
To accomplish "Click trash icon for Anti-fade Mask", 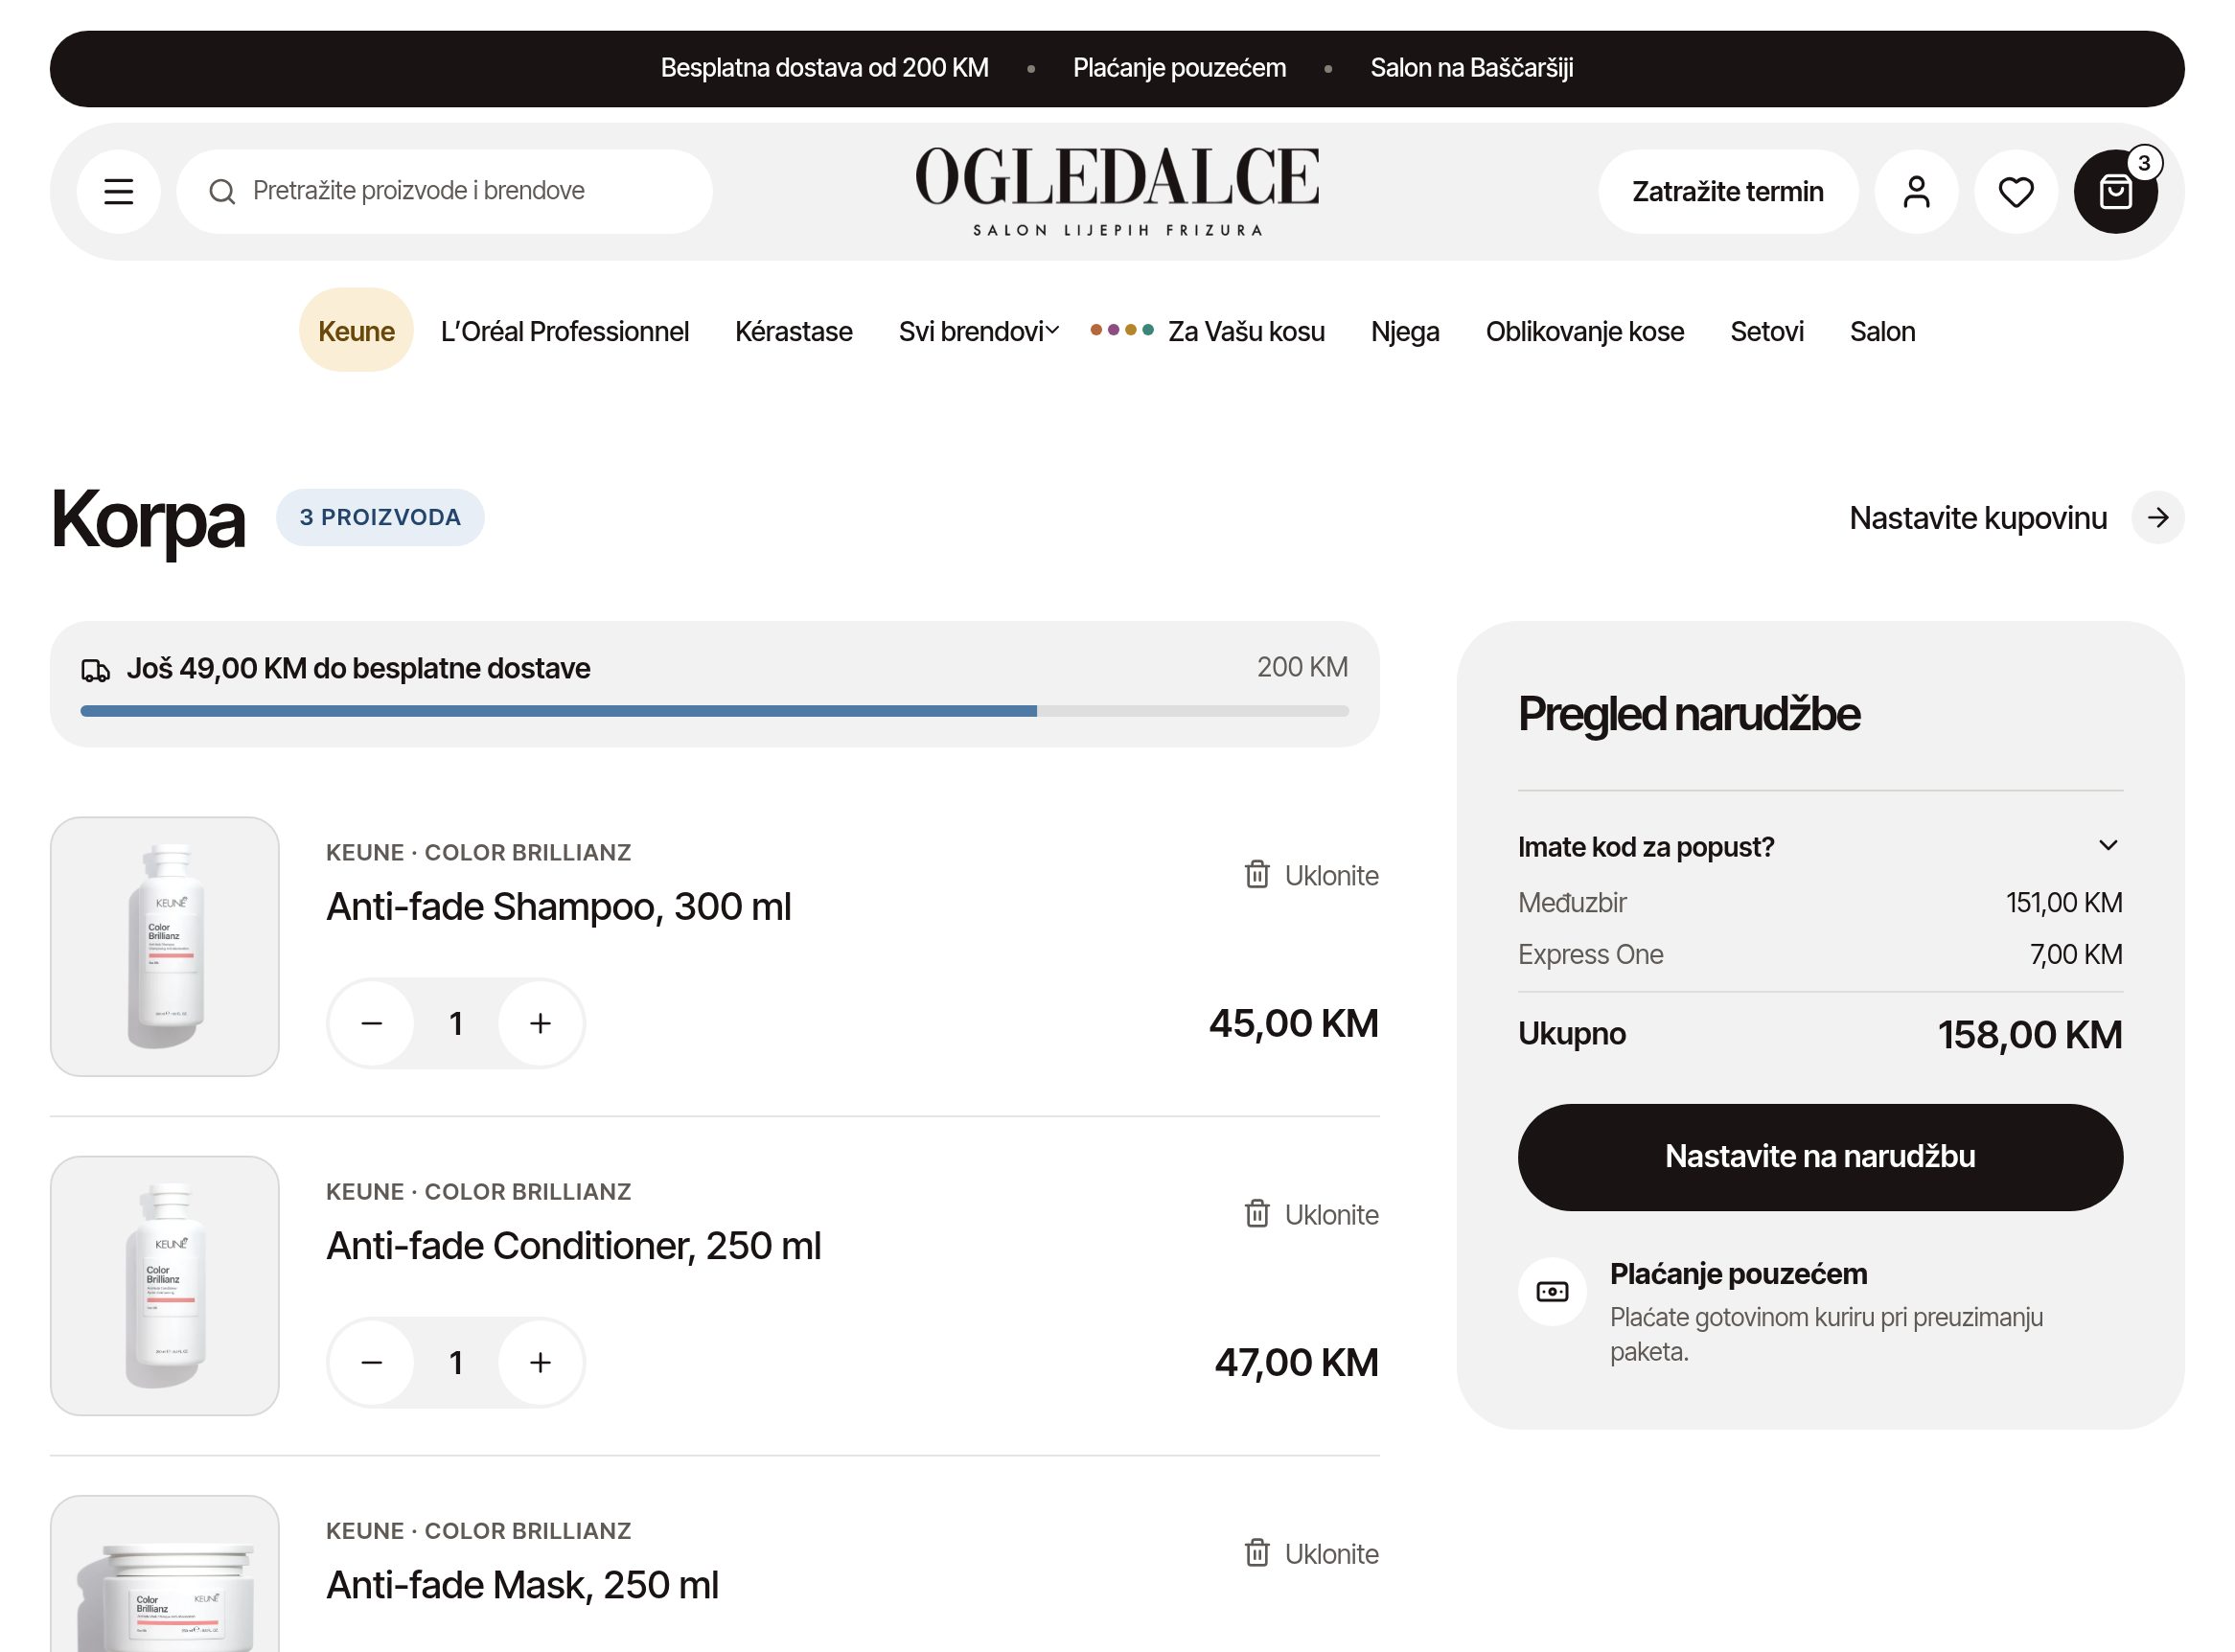I will (1257, 1552).
